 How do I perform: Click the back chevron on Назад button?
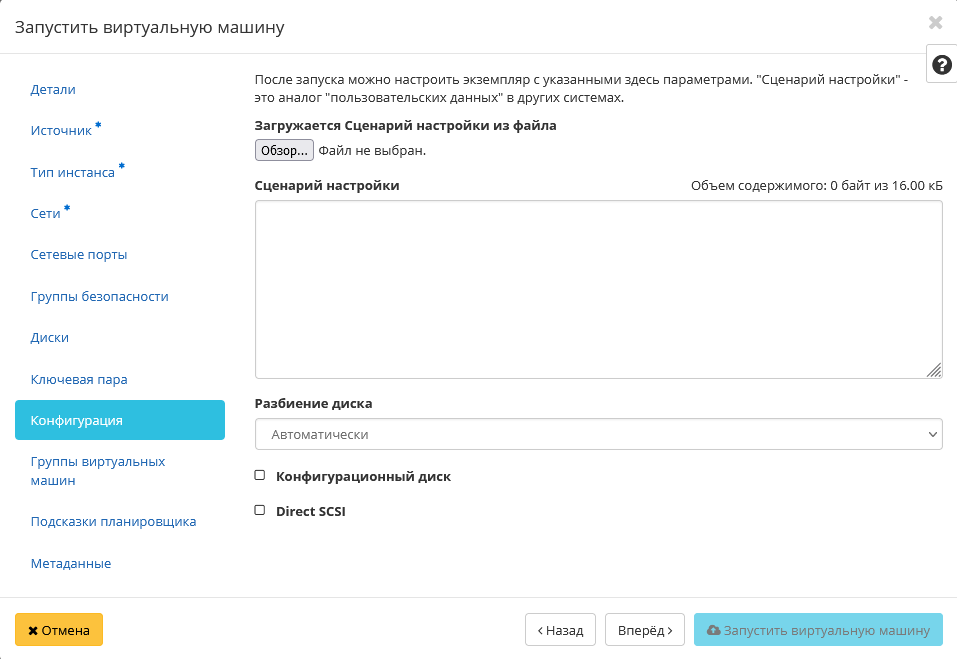[x=541, y=630]
